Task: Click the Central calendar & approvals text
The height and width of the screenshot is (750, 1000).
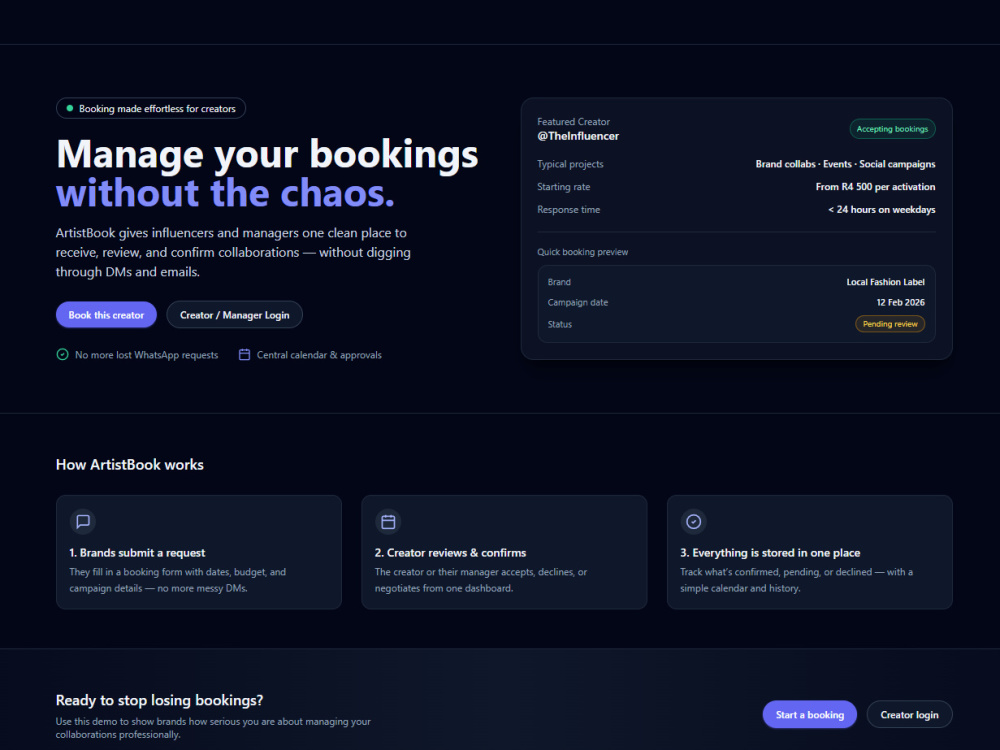Action: pyautogui.click(x=319, y=355)
